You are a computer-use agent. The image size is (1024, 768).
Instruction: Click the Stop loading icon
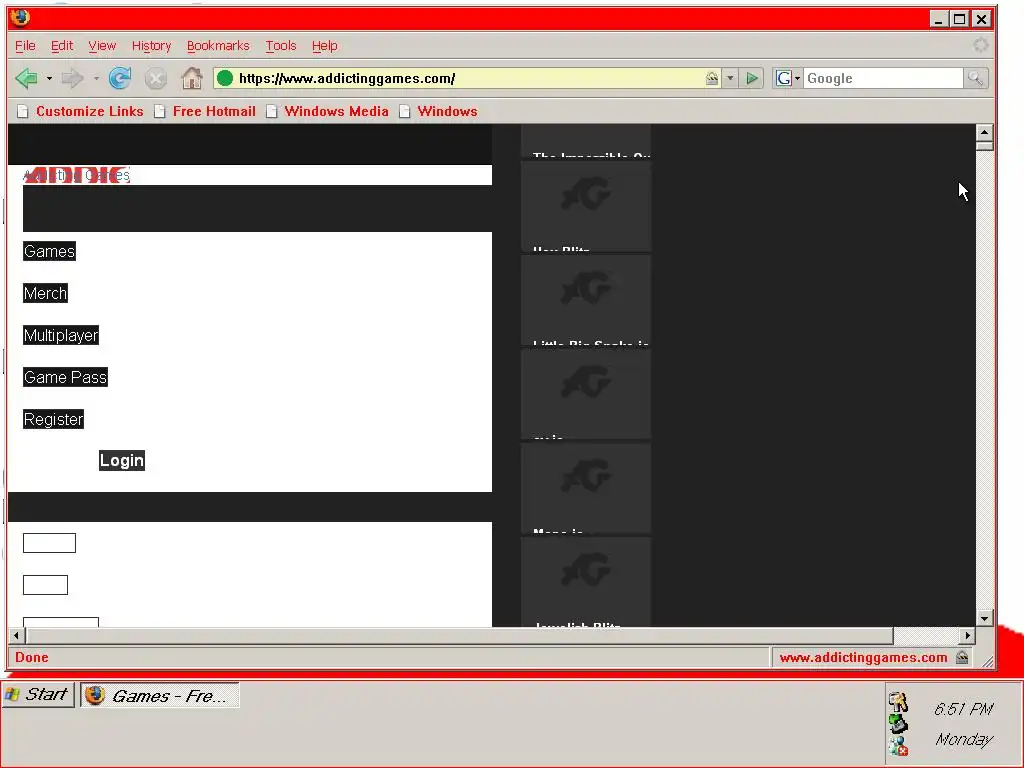coord(155,79)
